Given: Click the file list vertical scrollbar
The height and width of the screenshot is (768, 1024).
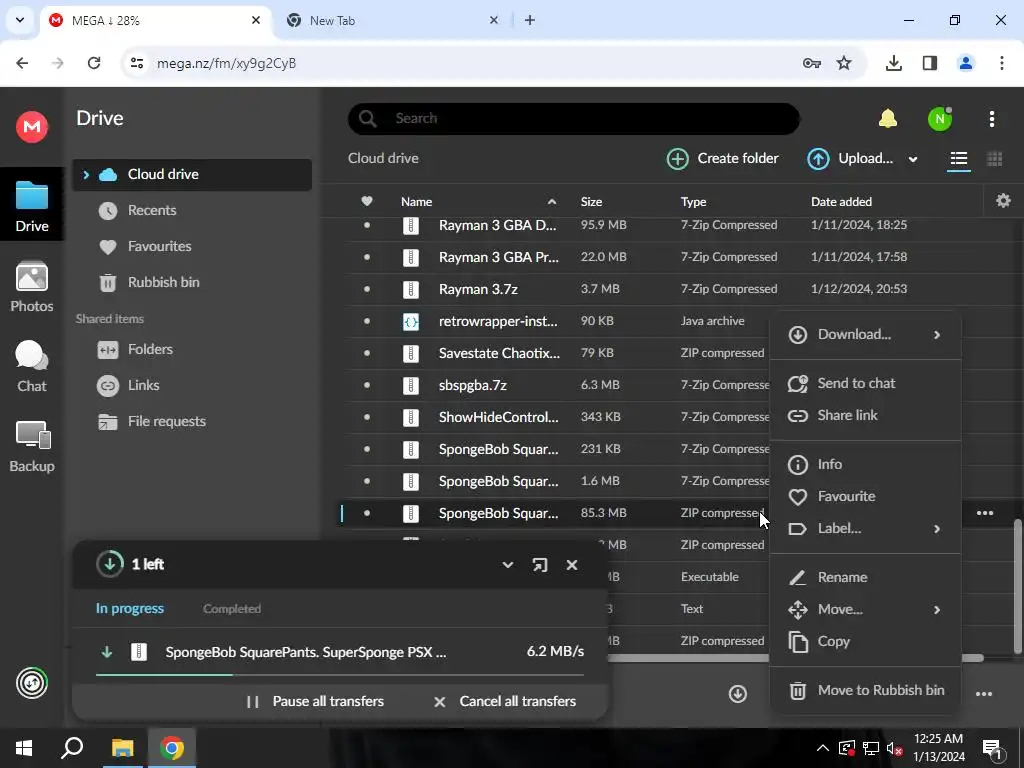Looking at the screenshot, I should [x=1017, y=586].
